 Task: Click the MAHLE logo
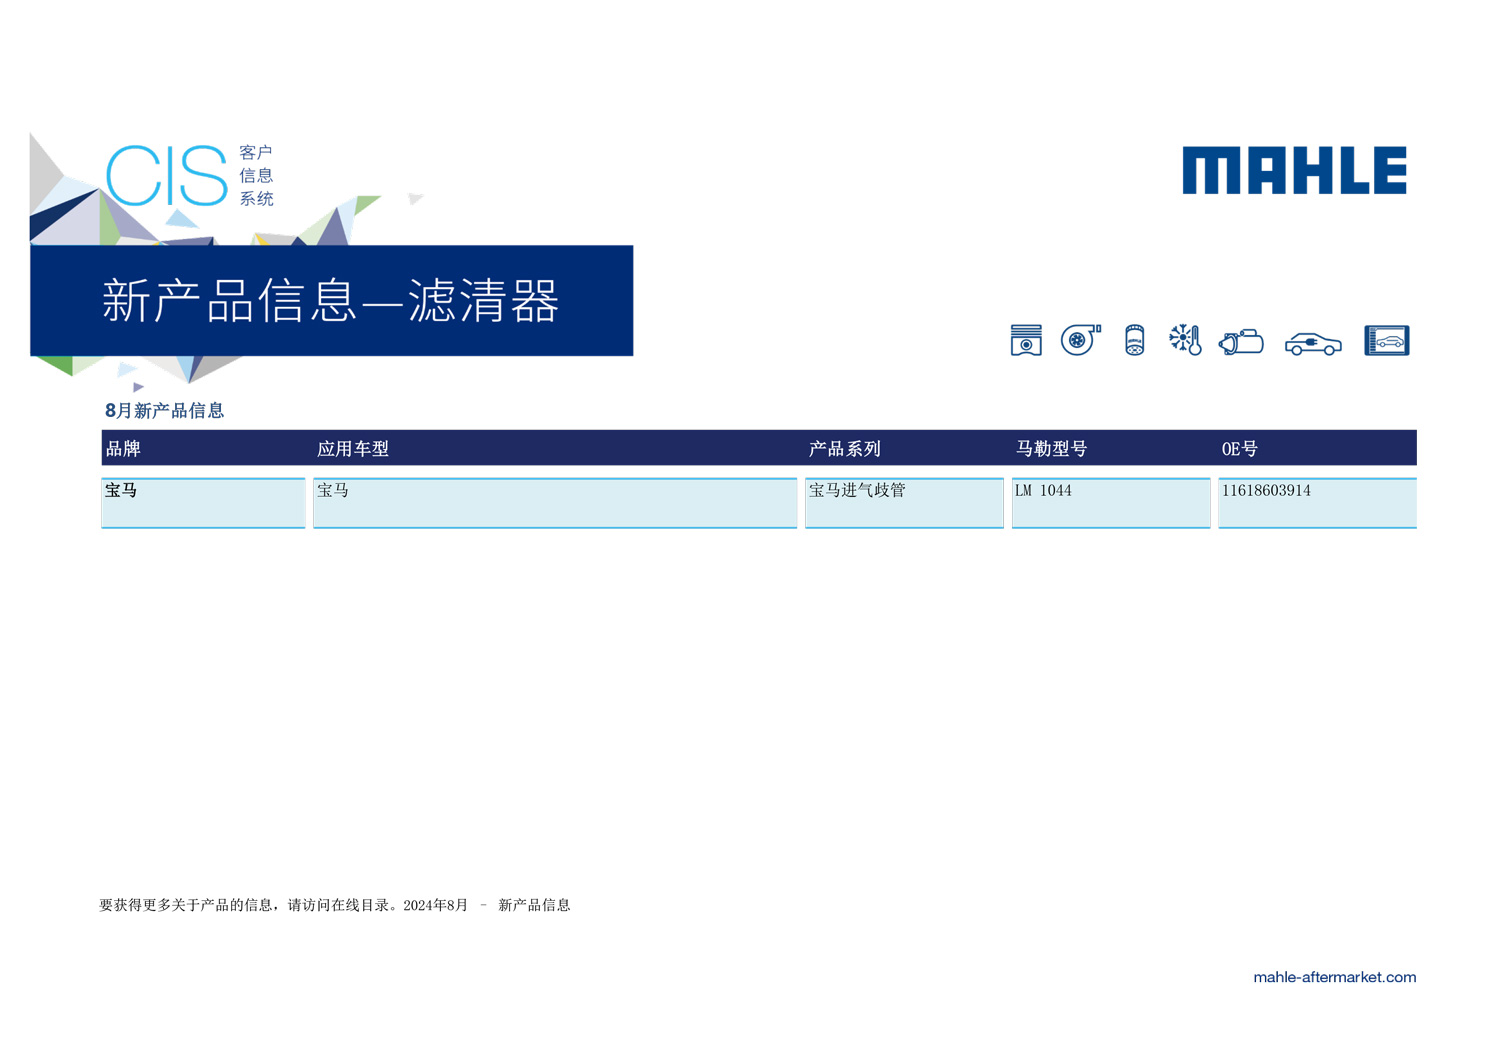coord(1295,170)
